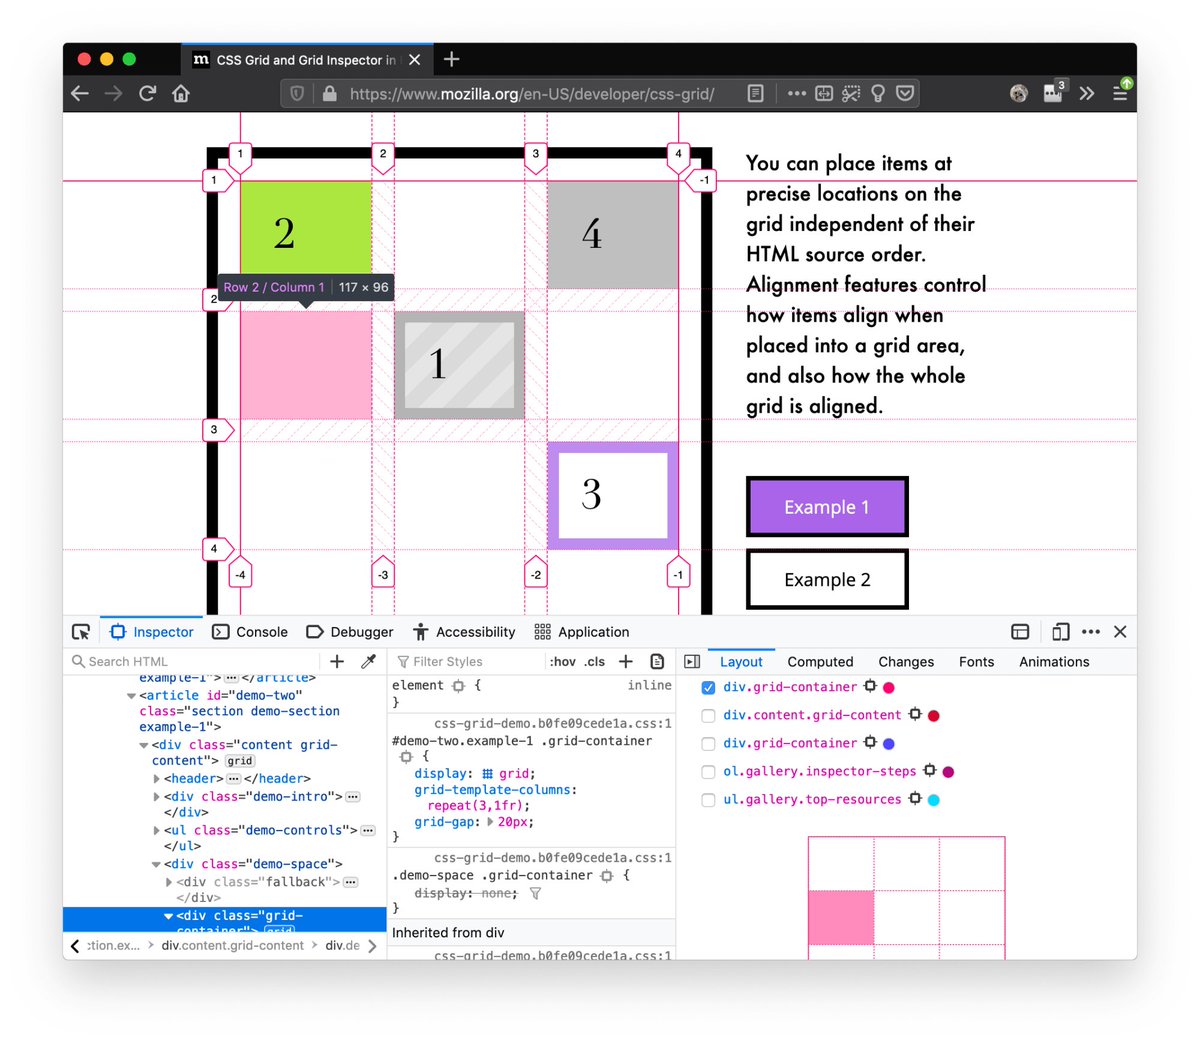The width and height of the screenshot is (1200, 1043).
Task: Open the Accessibility panel
Action: click(464, 632)
